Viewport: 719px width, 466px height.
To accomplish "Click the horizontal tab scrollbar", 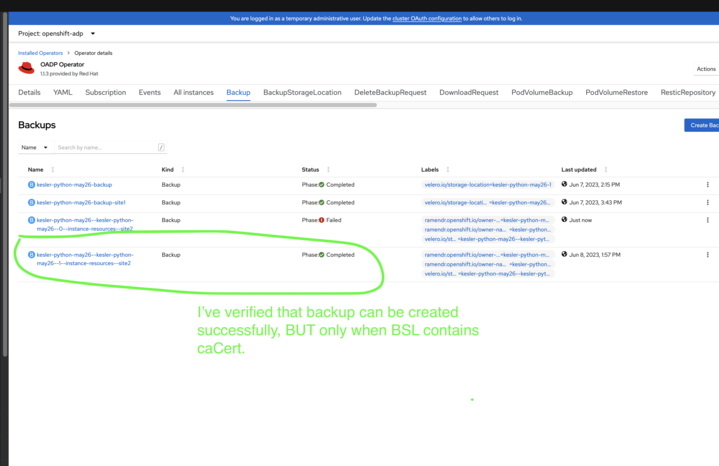I will click(193, 105).
